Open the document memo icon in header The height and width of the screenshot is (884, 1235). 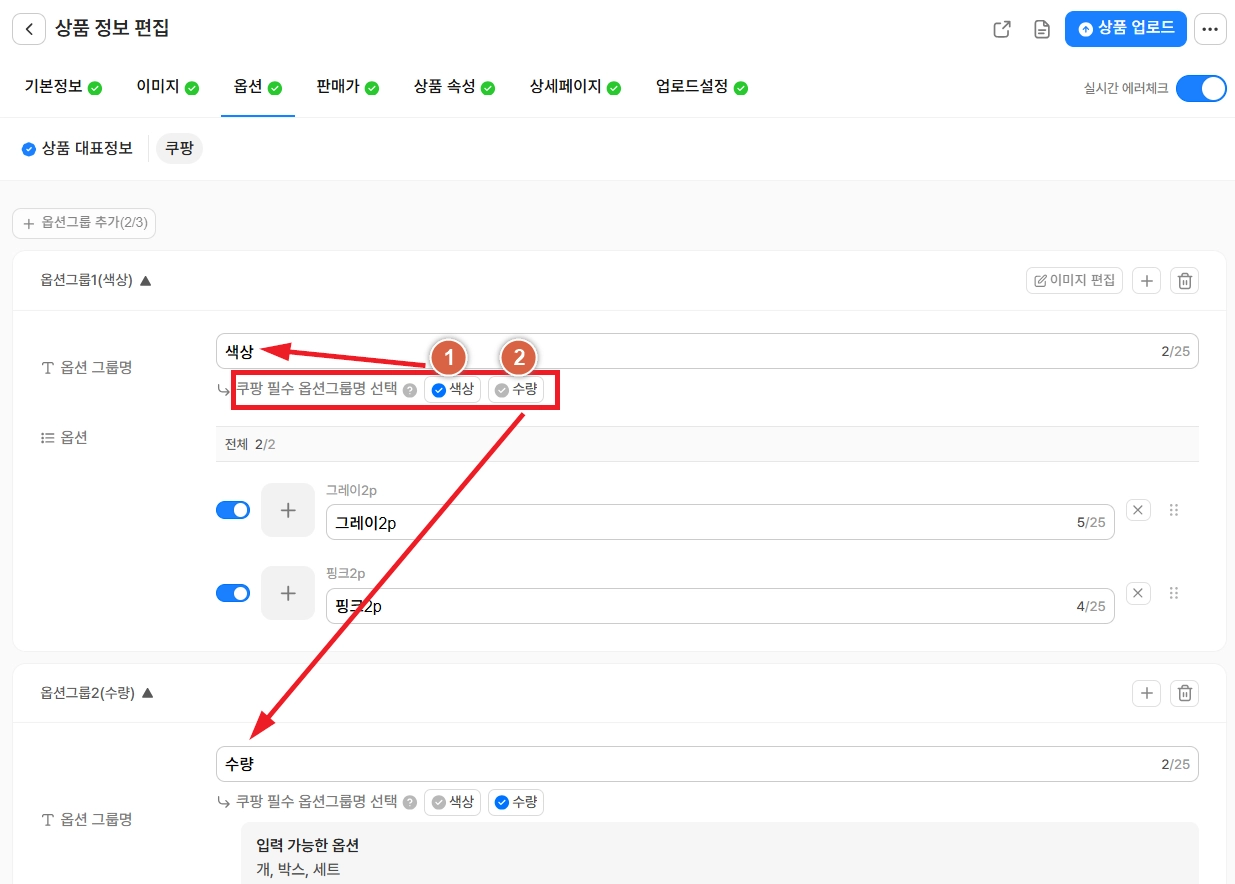pos(1042,29)
